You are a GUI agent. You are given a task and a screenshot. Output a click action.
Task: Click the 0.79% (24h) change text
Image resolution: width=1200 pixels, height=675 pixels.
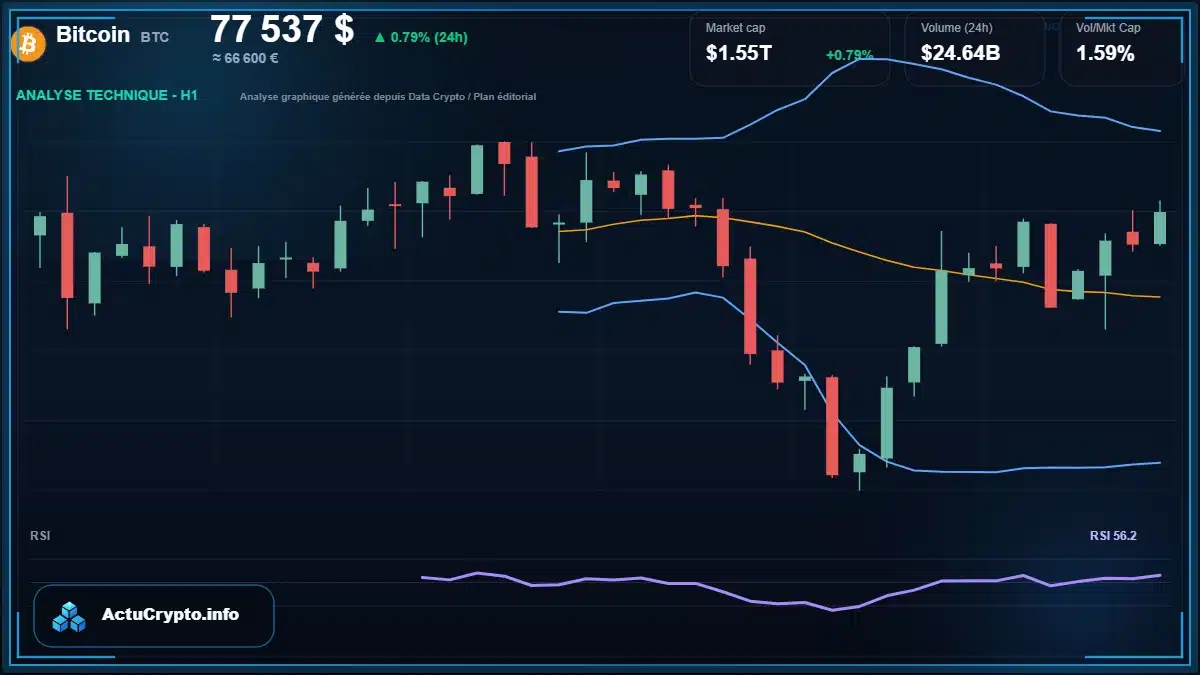tap(429, 38)
